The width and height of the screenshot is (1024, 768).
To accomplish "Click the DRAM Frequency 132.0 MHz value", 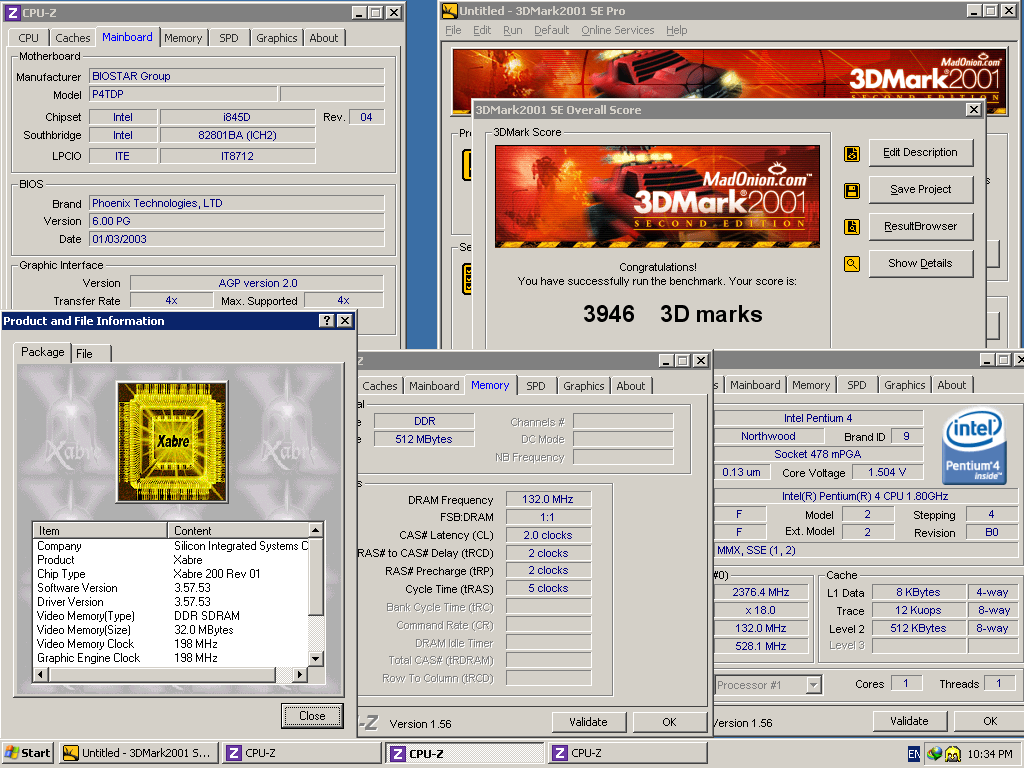I will click(548, 500).
